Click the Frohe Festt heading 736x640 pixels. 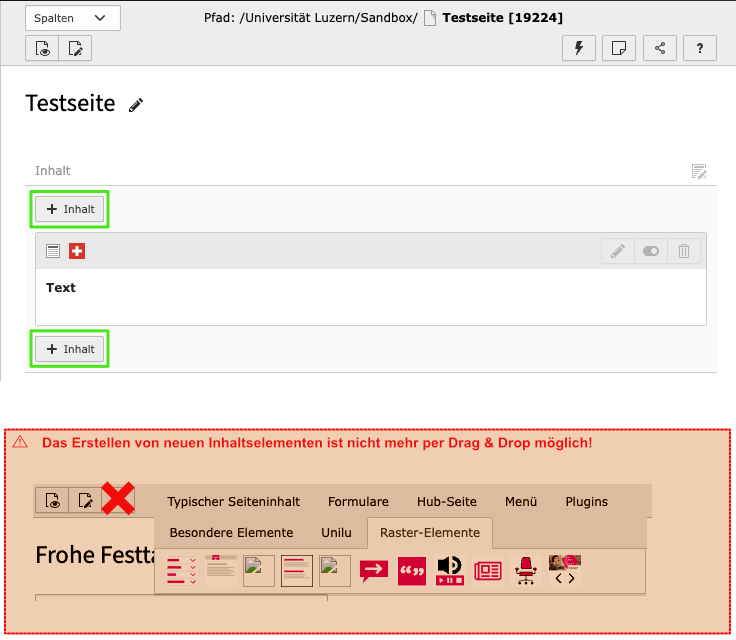pos(95,555)
